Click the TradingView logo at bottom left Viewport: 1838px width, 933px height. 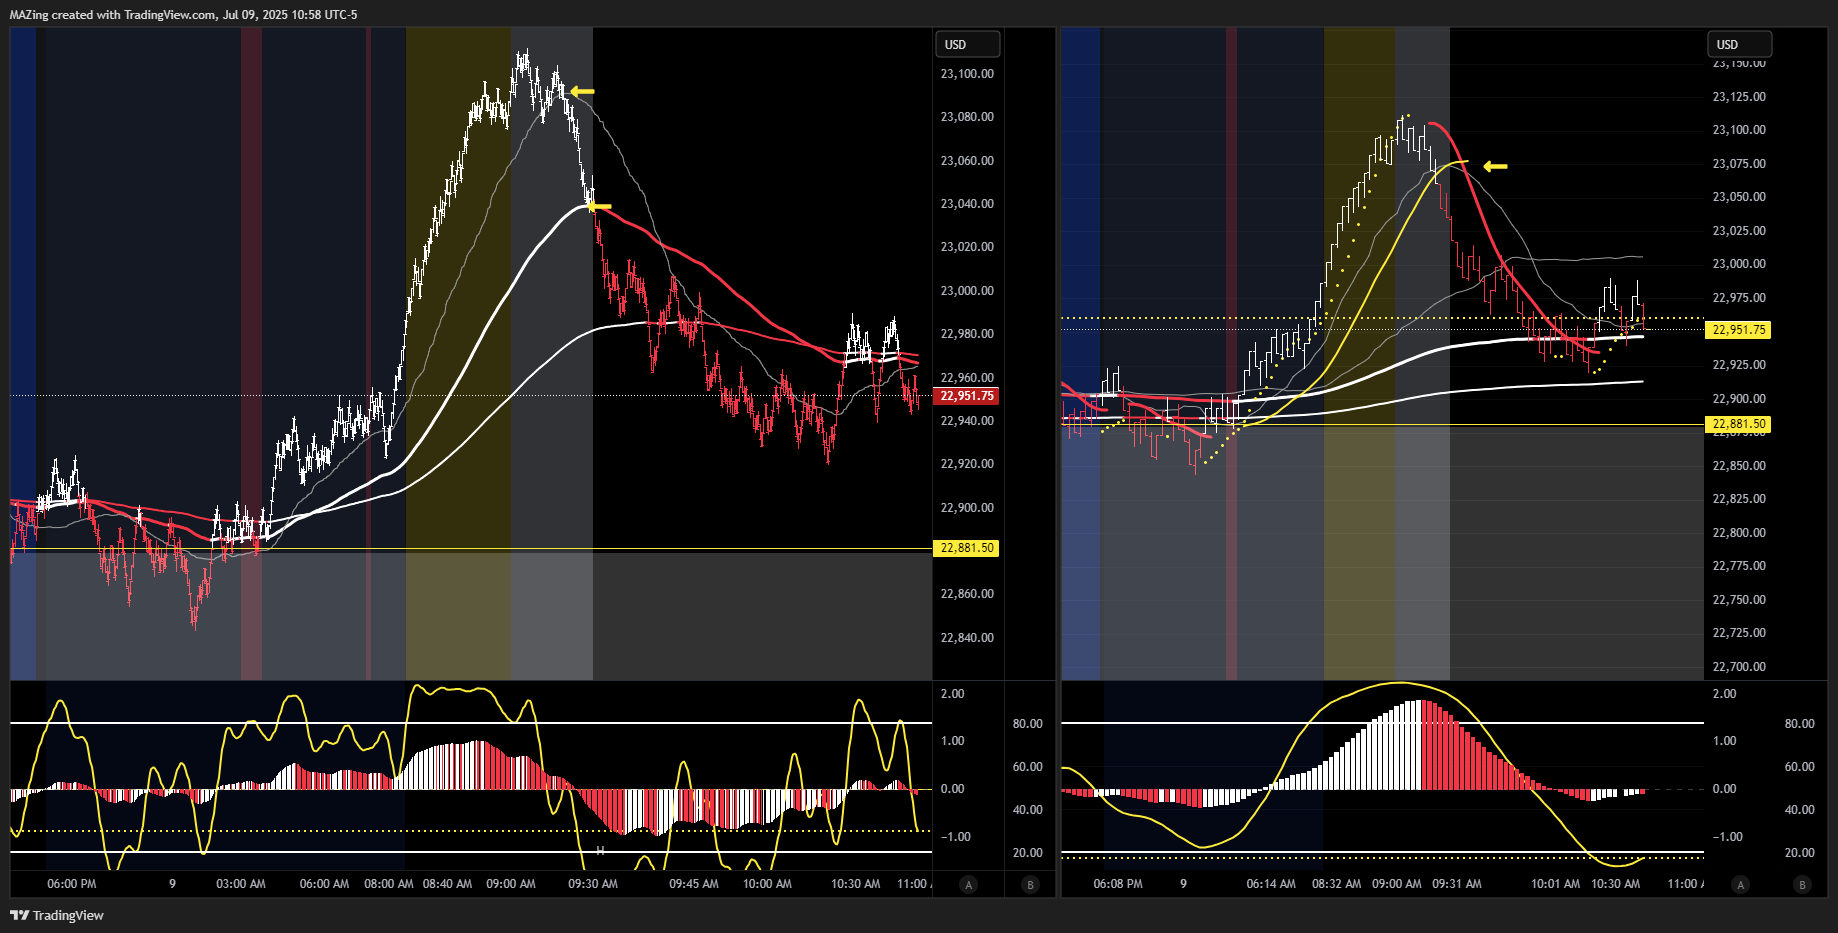(x=57, y=915)
